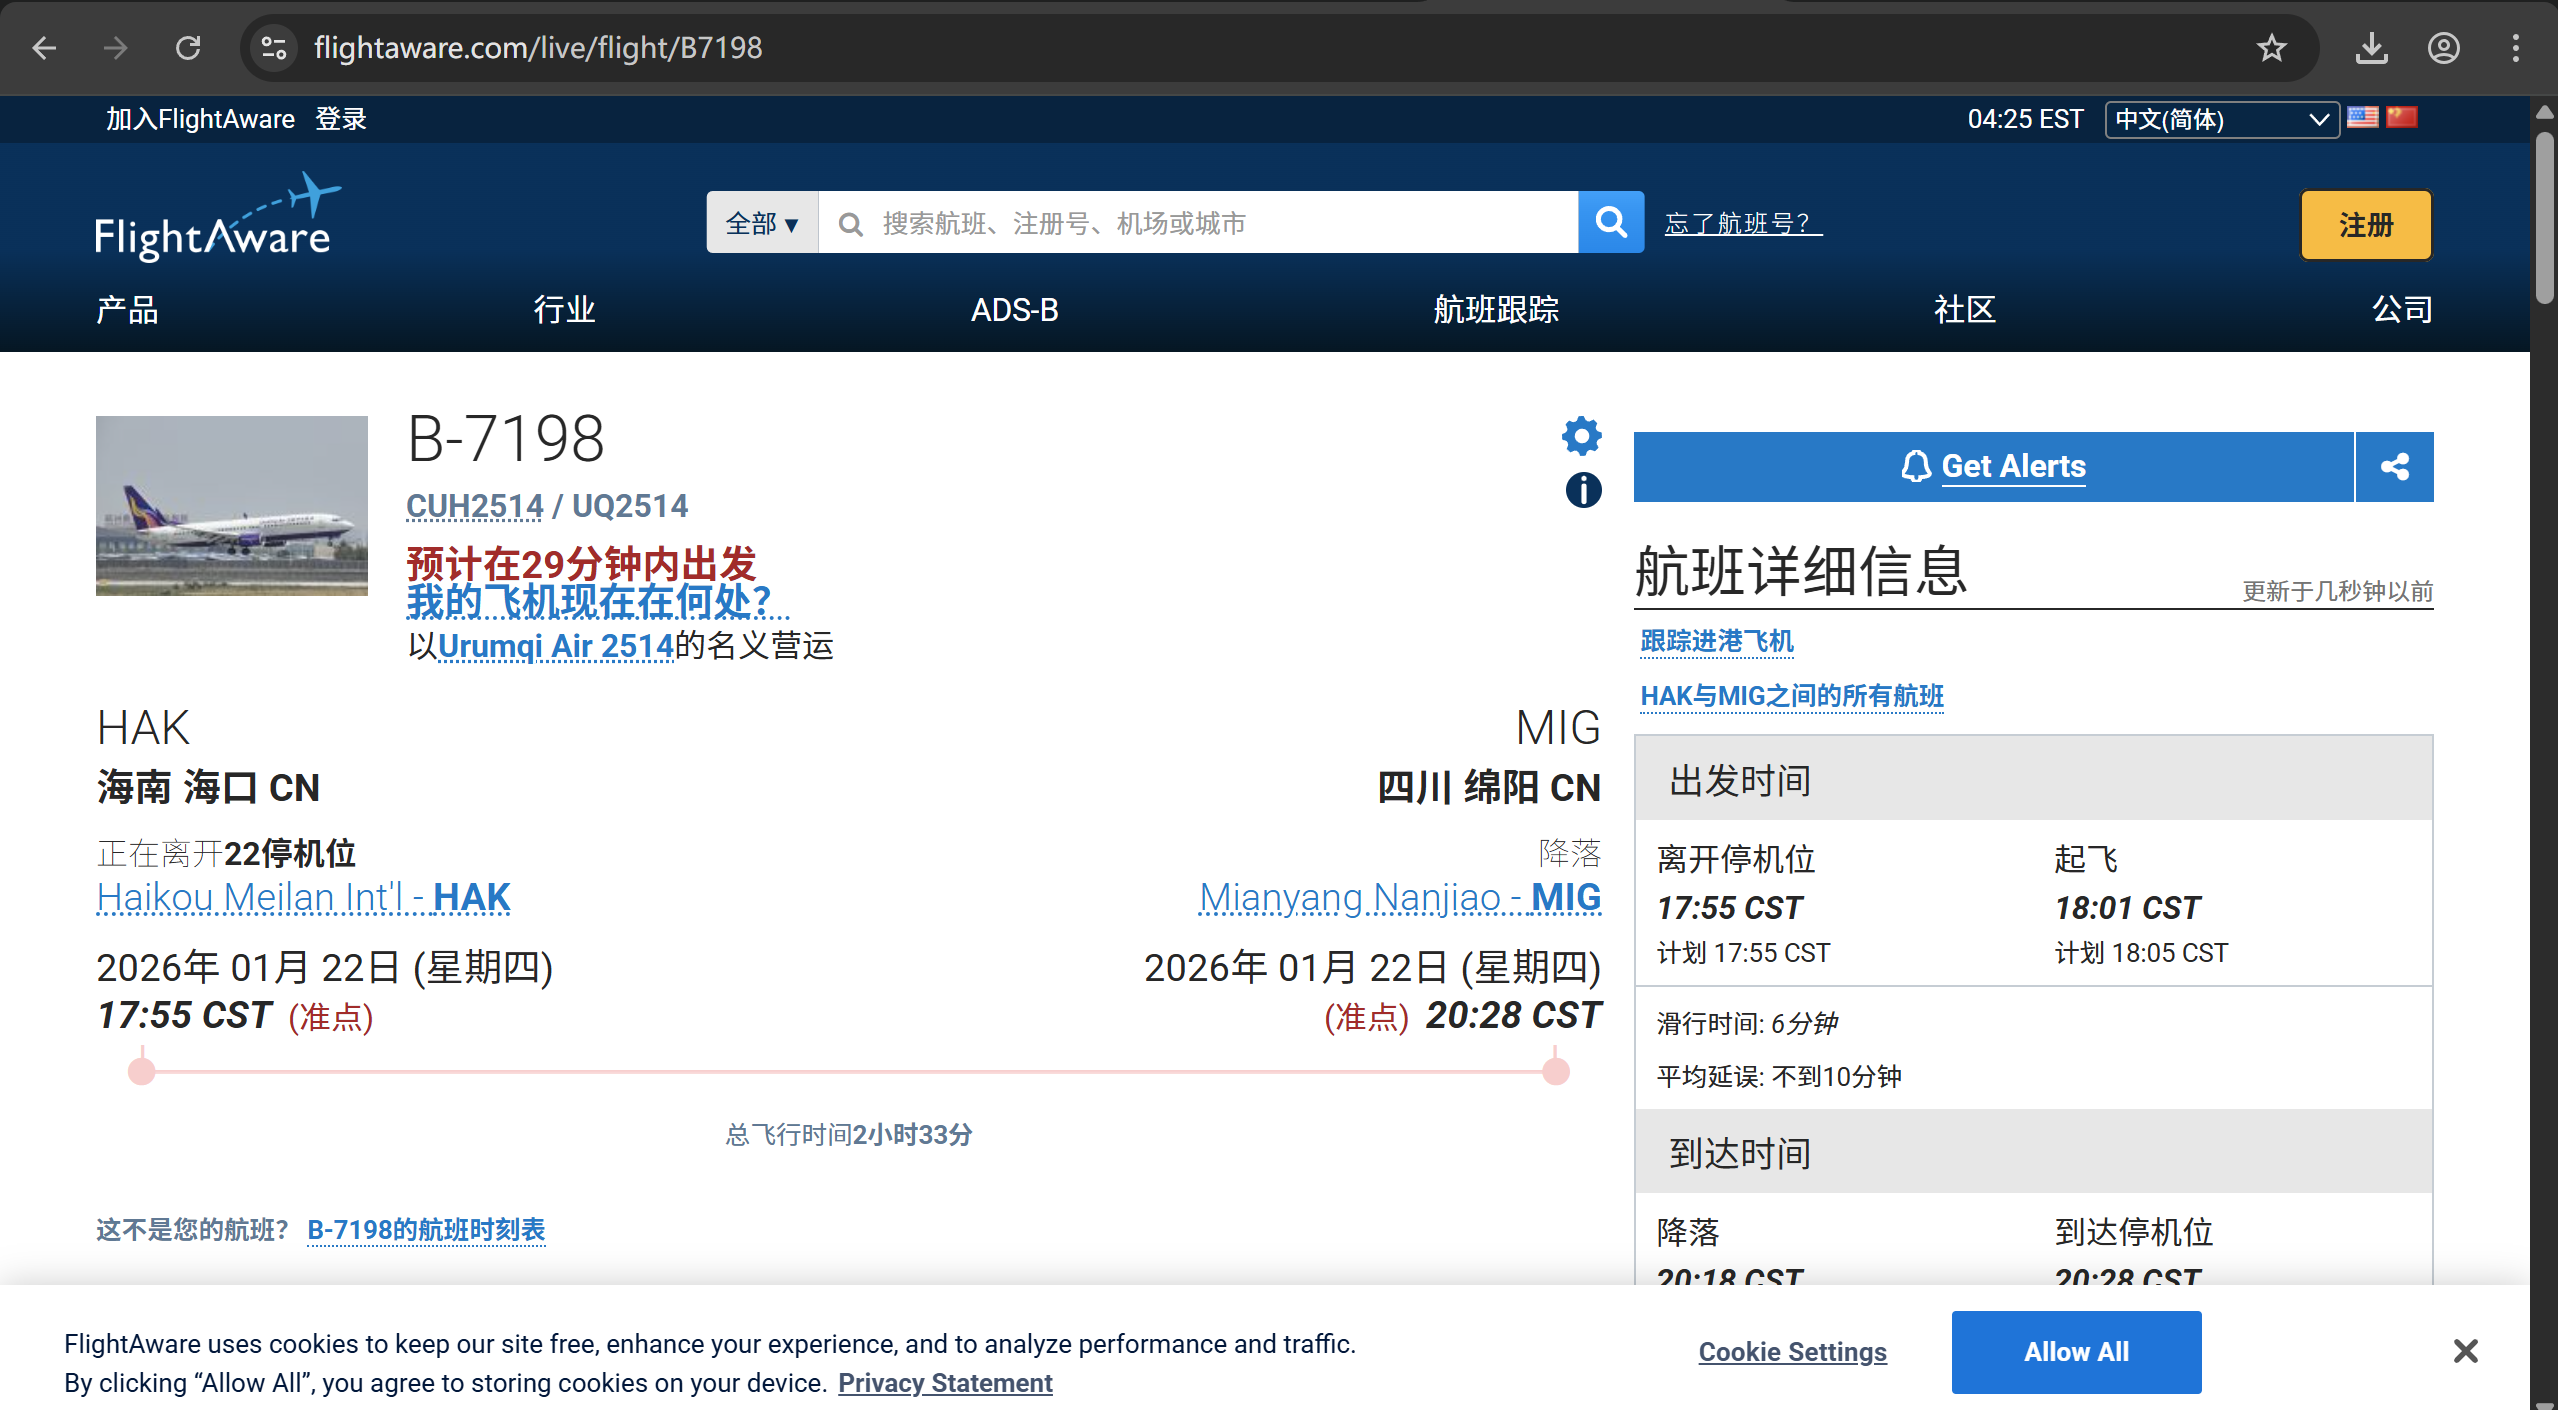
Task: Click the 跟踪进港飞机 link
Action: pyautogui.click(x=1717, y=641)
